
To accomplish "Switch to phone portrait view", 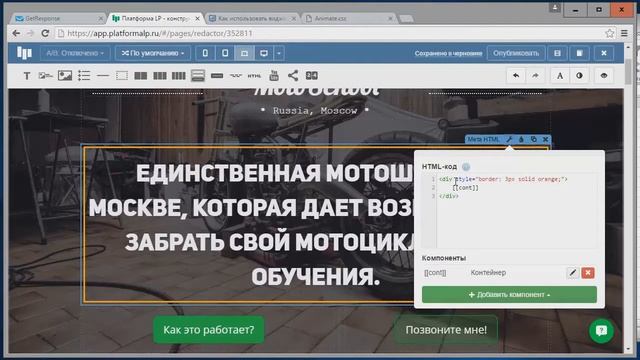I will pyautogui.click(x=205, y=53).
